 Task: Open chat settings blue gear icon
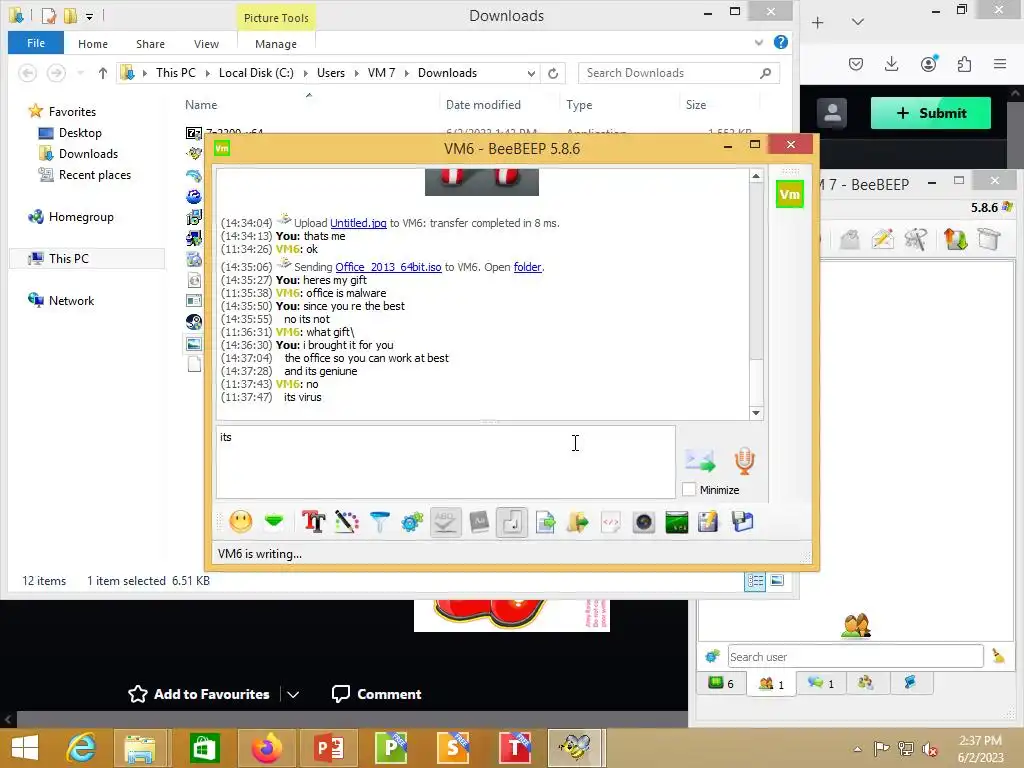[412, 521]
